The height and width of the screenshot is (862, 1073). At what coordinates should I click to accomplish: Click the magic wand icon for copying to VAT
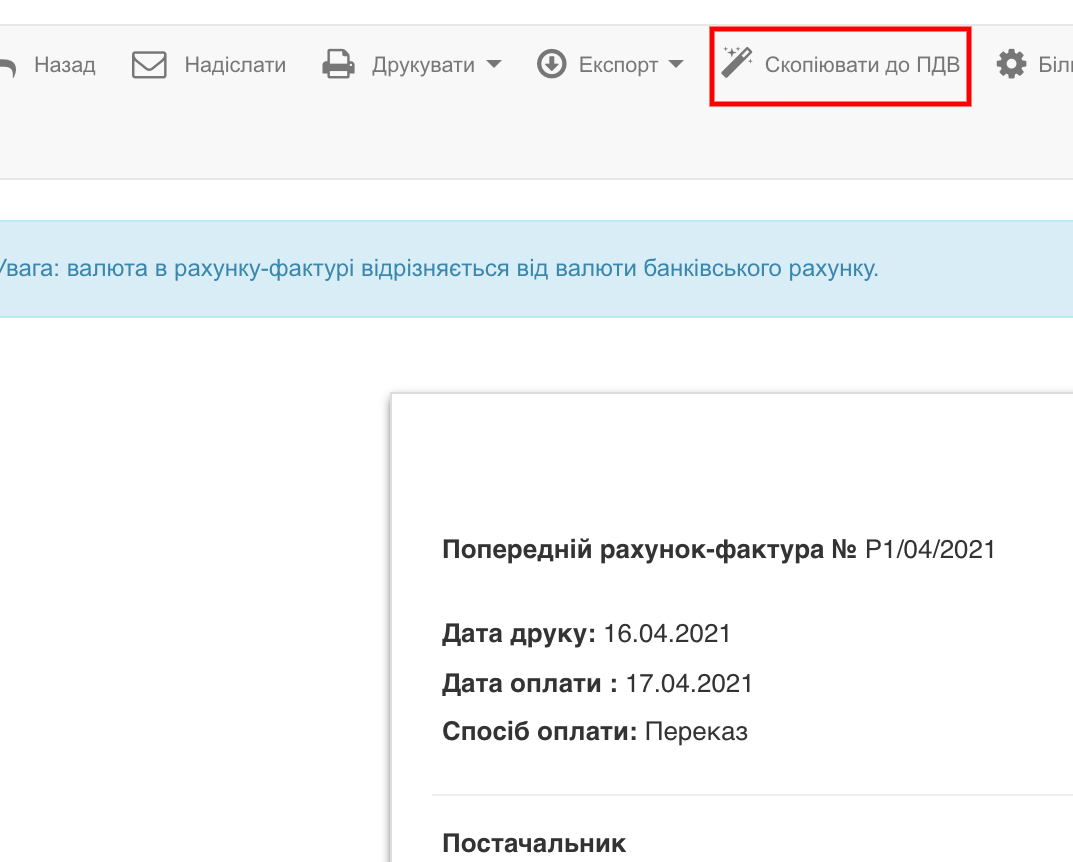(x=737, y=60)
